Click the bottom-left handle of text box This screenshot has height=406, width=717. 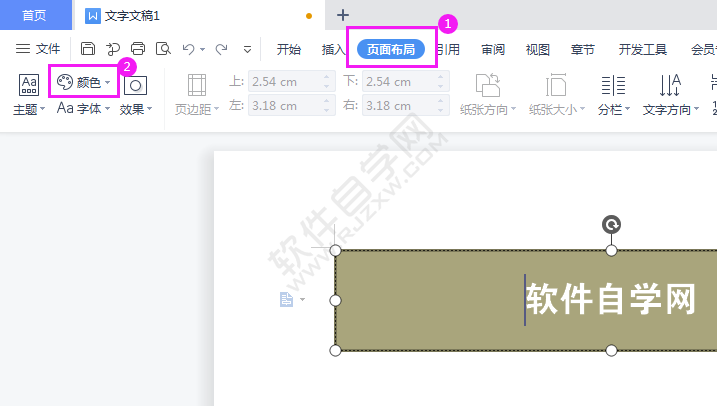click(x=335, y=350)
